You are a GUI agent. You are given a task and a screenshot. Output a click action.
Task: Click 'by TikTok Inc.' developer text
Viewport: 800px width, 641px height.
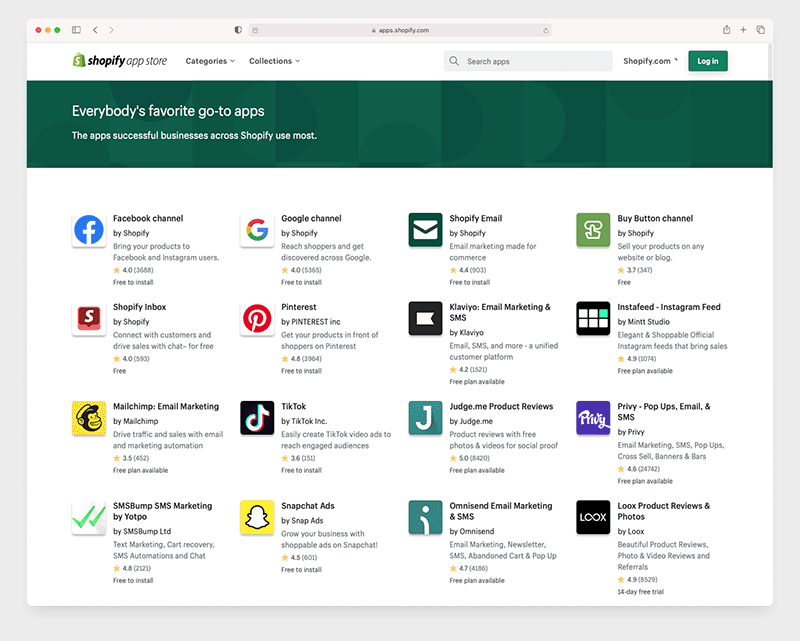click(304, 422)
